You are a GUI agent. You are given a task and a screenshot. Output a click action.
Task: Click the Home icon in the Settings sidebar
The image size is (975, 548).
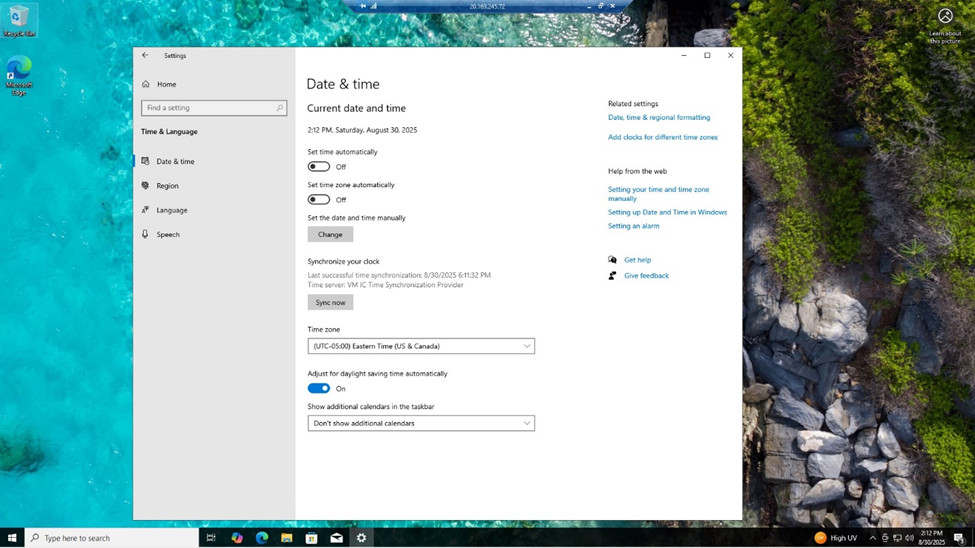(146, 84)
